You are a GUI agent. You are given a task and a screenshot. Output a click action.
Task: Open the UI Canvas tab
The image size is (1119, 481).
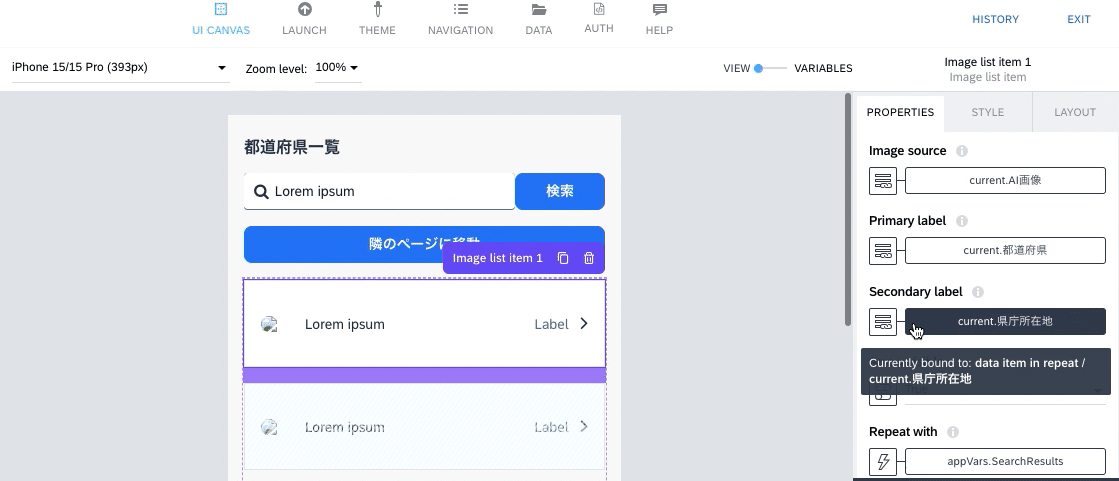(221, 19)
